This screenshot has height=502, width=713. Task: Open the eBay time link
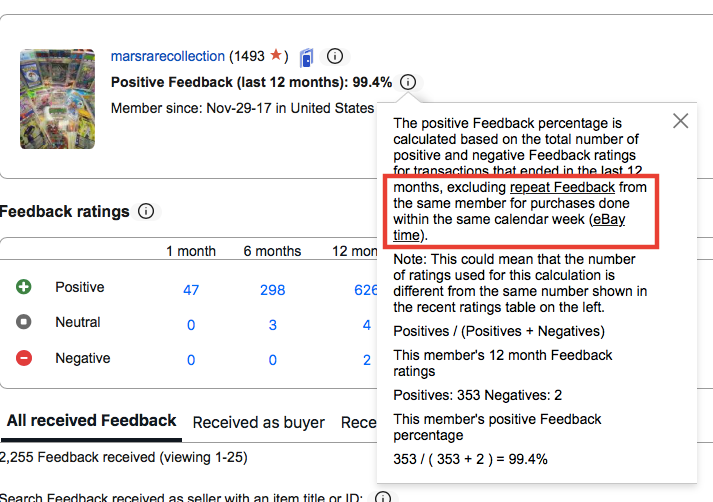point(509,227)
